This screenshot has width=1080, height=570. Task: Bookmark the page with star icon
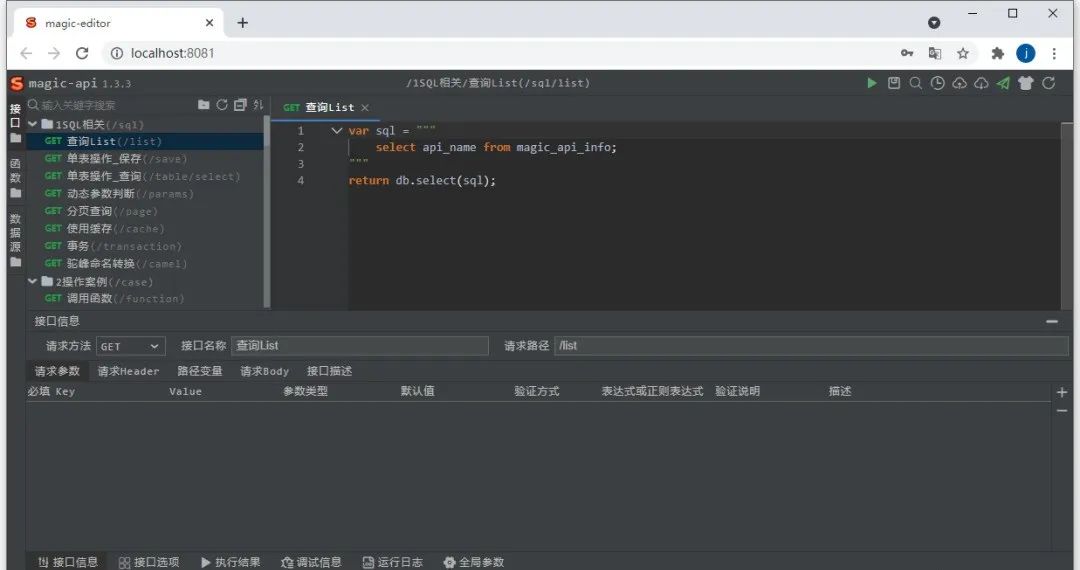[963, 53]
